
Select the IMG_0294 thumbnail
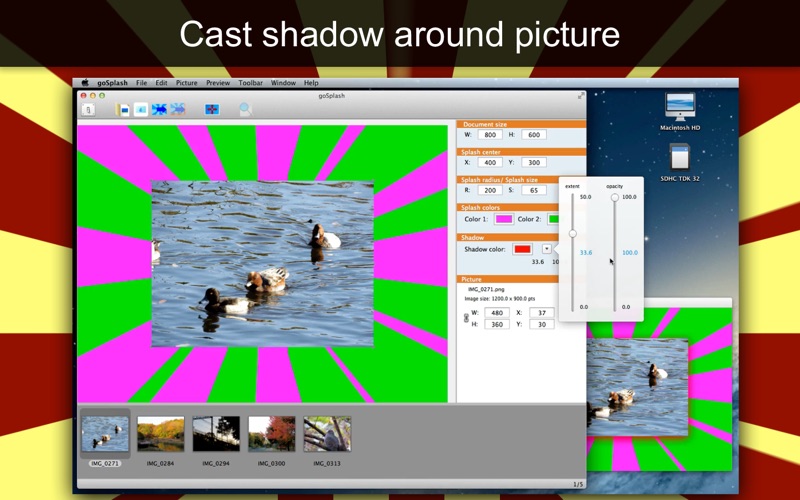(x=216, y=434)
